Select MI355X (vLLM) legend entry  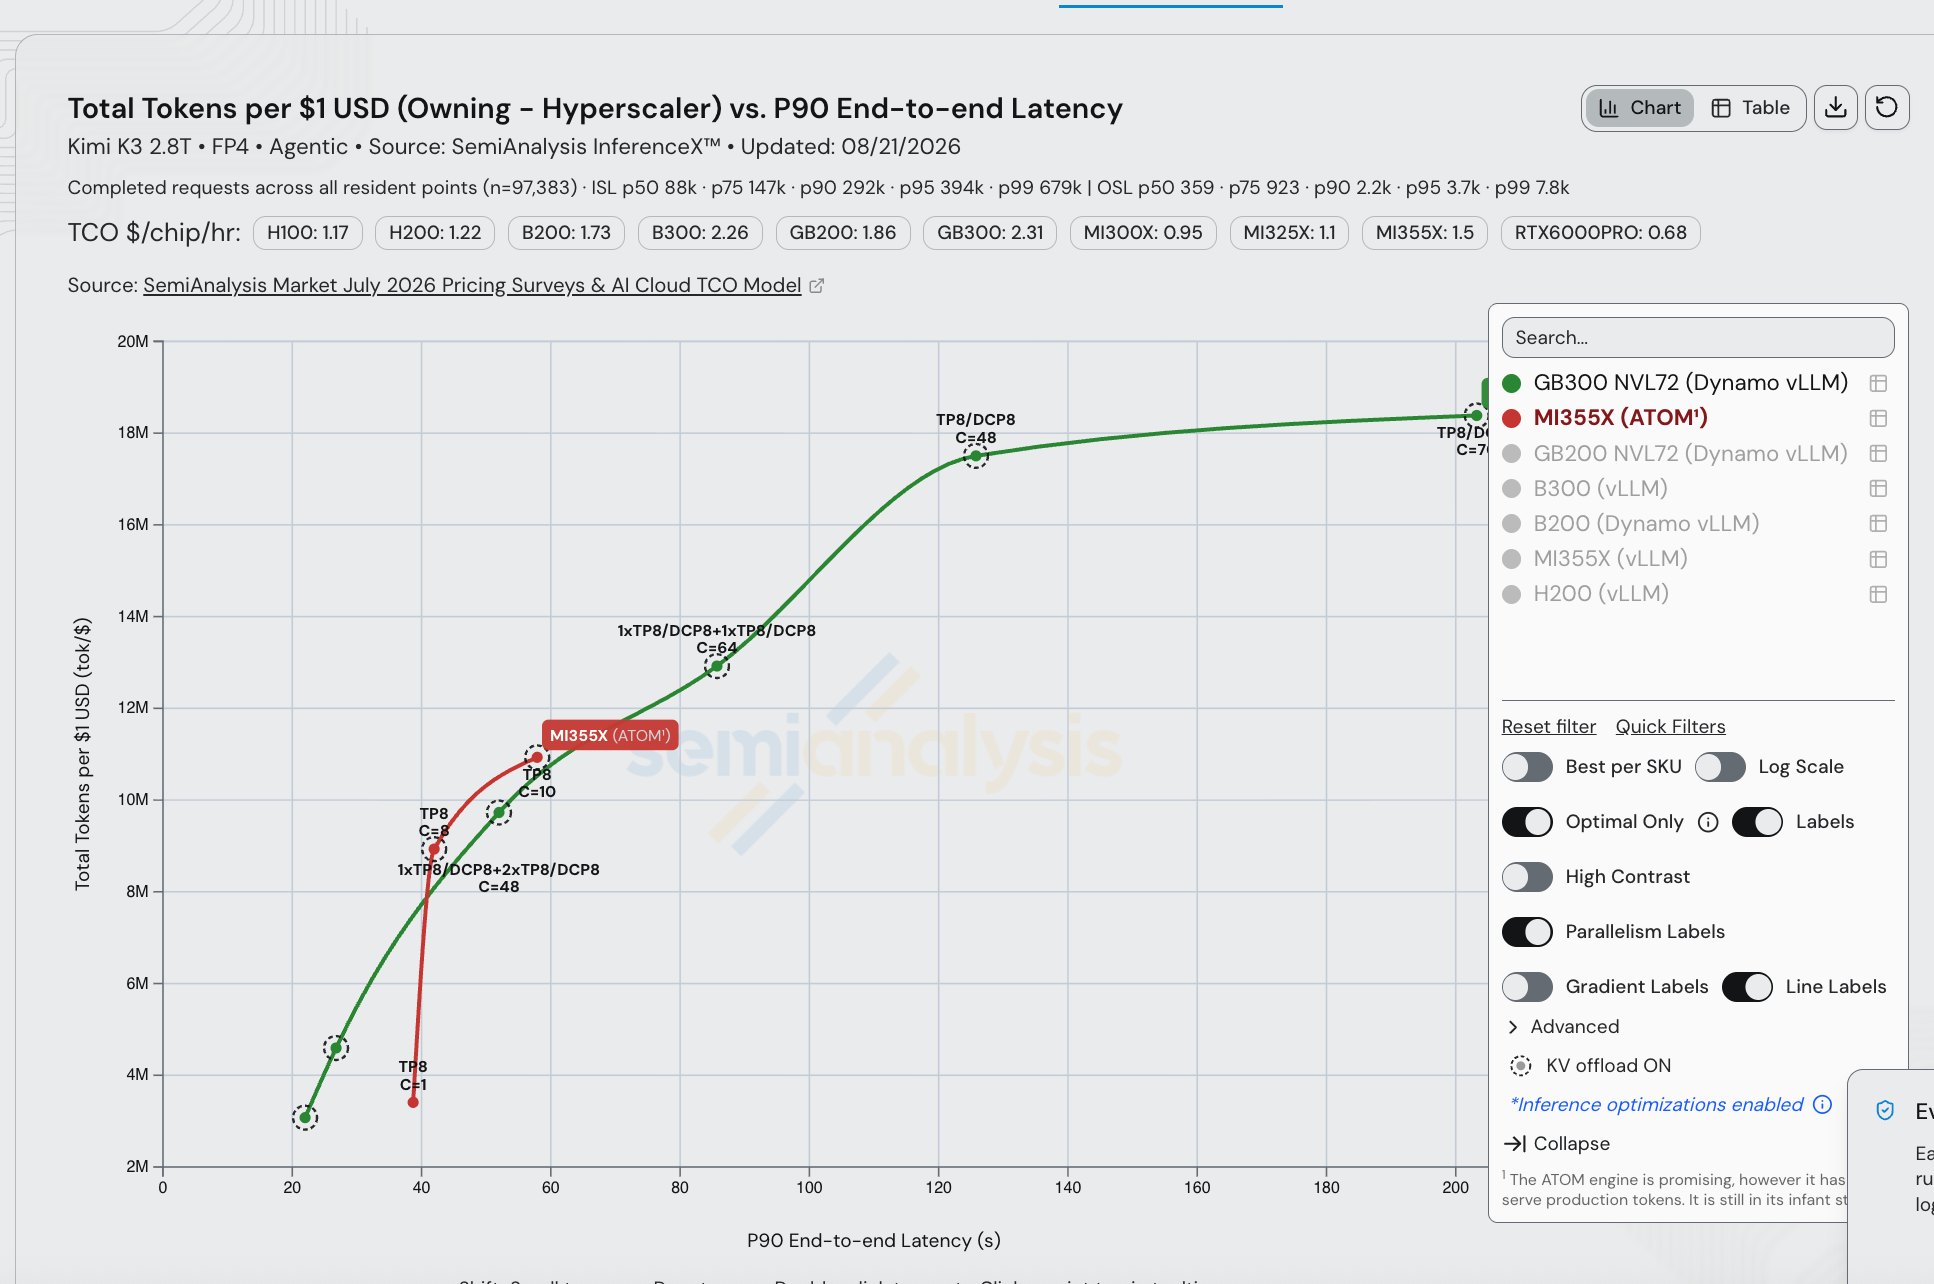coord(1610,559)
